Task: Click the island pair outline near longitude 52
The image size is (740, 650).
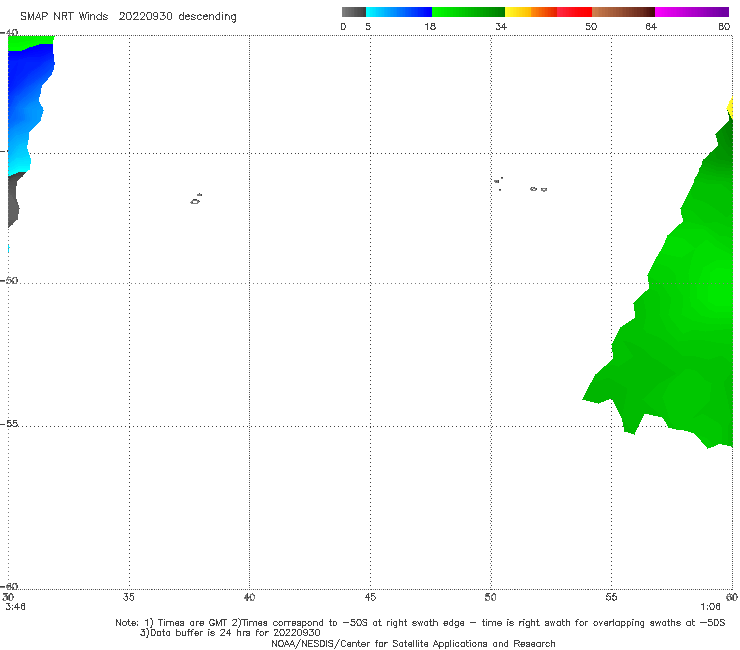Action: tap(538, 189)
